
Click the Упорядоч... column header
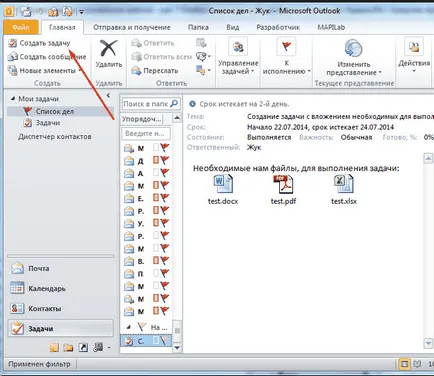coord(142,119)
